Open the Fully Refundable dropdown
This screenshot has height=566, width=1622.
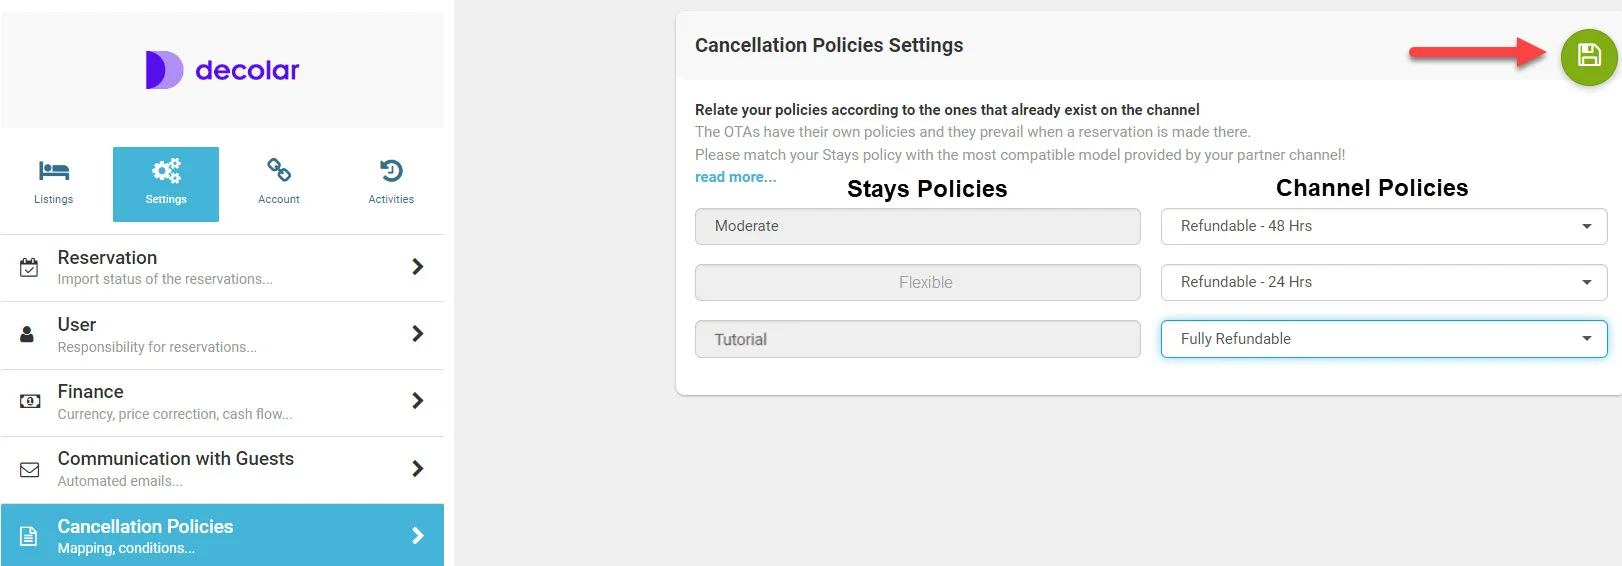1383,339
